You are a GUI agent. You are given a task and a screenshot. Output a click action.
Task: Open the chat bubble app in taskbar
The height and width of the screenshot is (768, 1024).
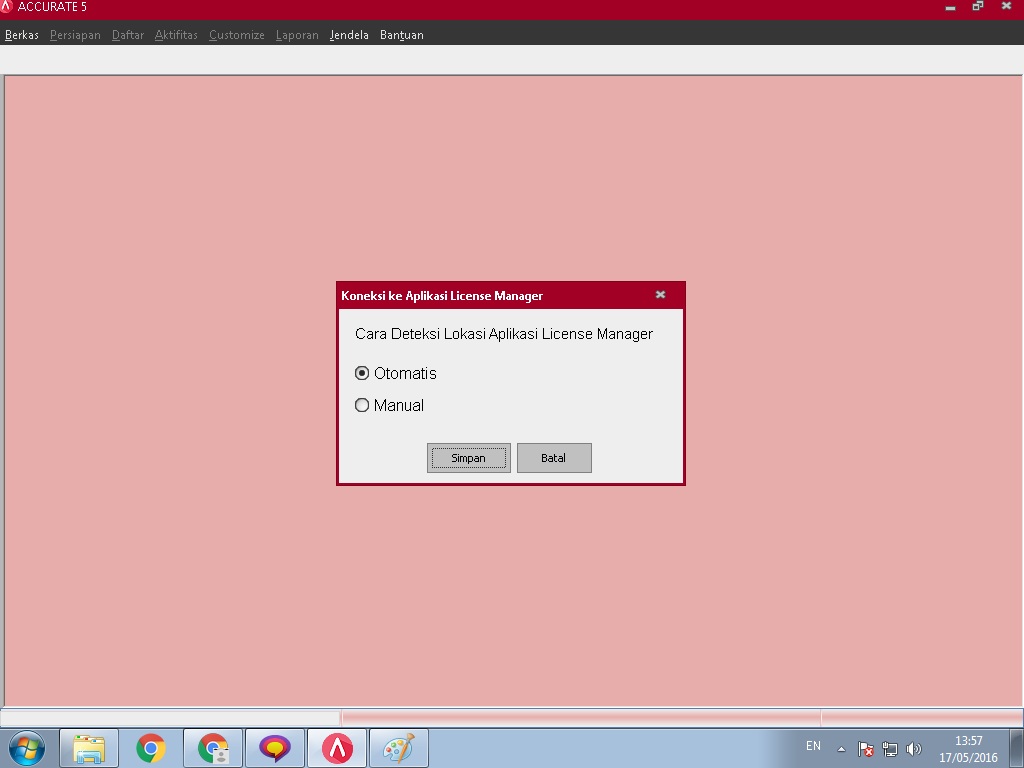click(x=275, y=748)
